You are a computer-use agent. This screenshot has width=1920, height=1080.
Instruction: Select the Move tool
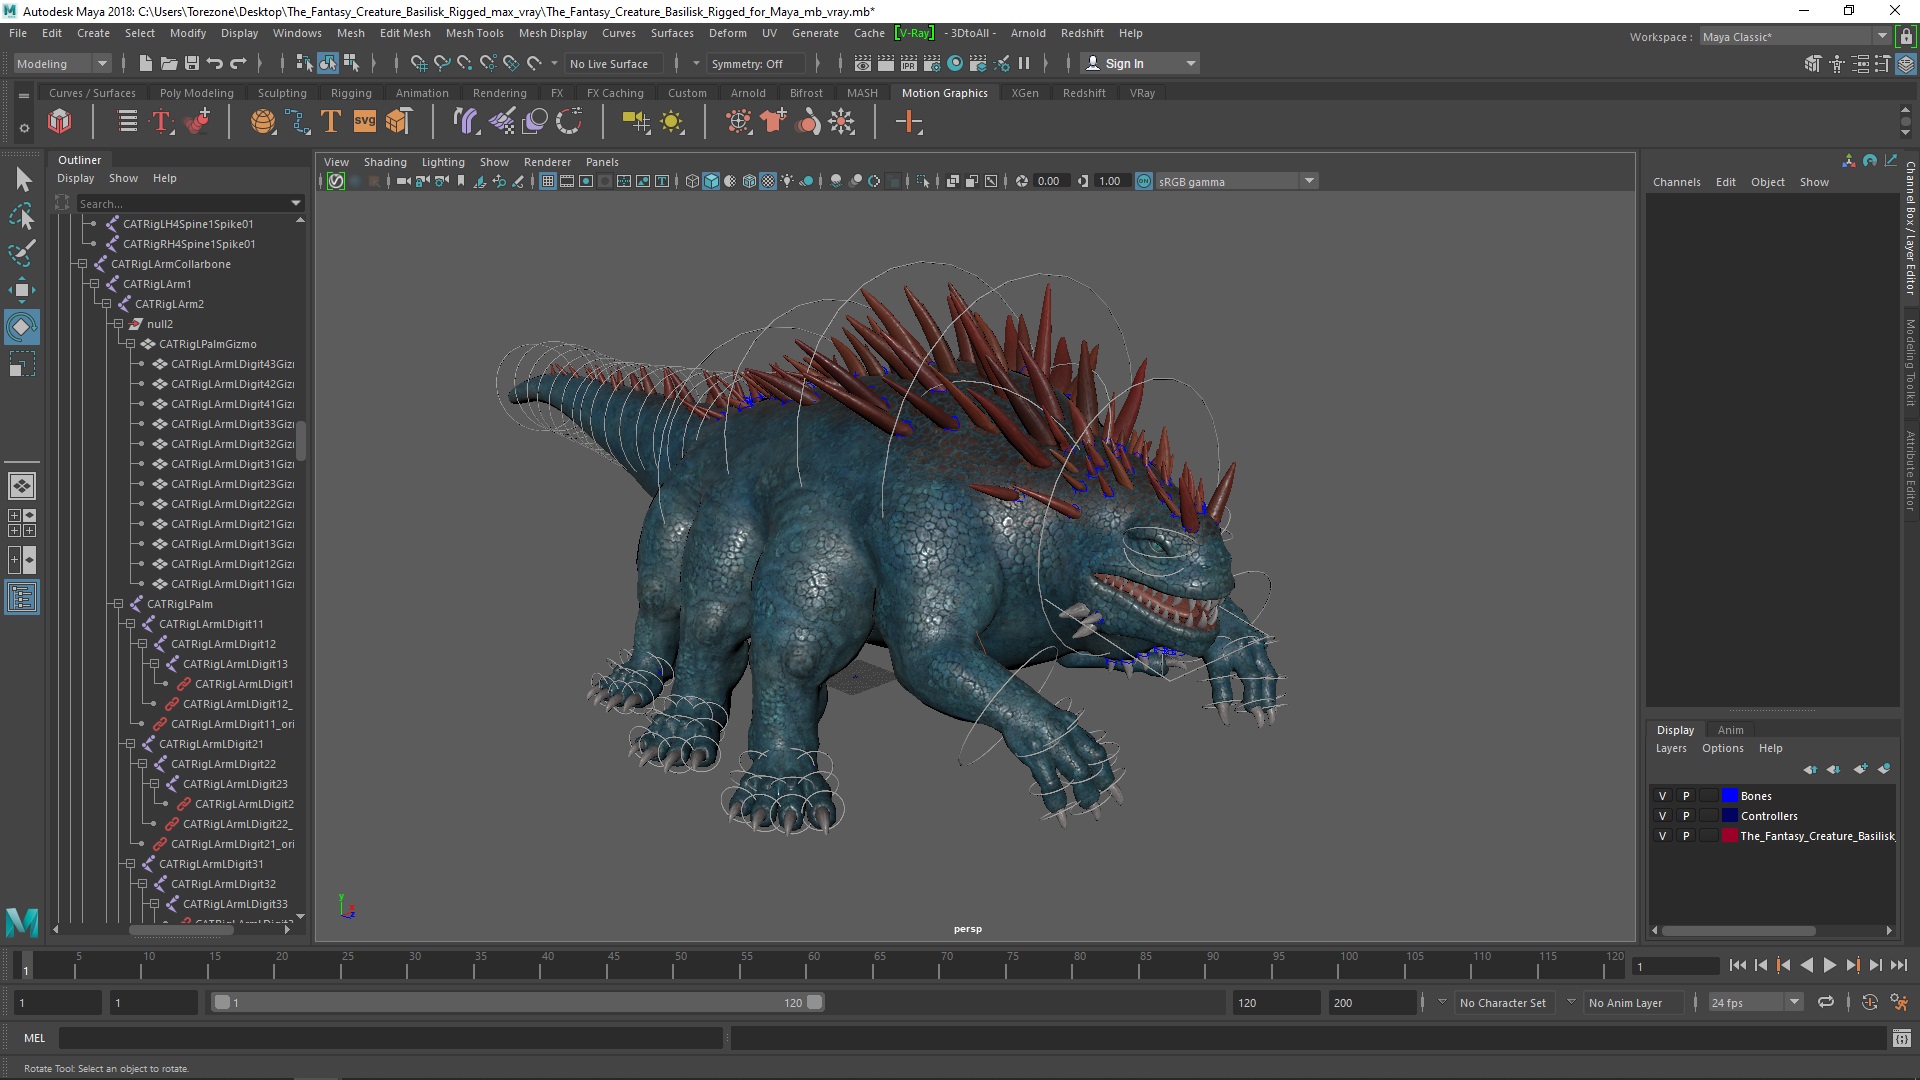tap(21, 291)
